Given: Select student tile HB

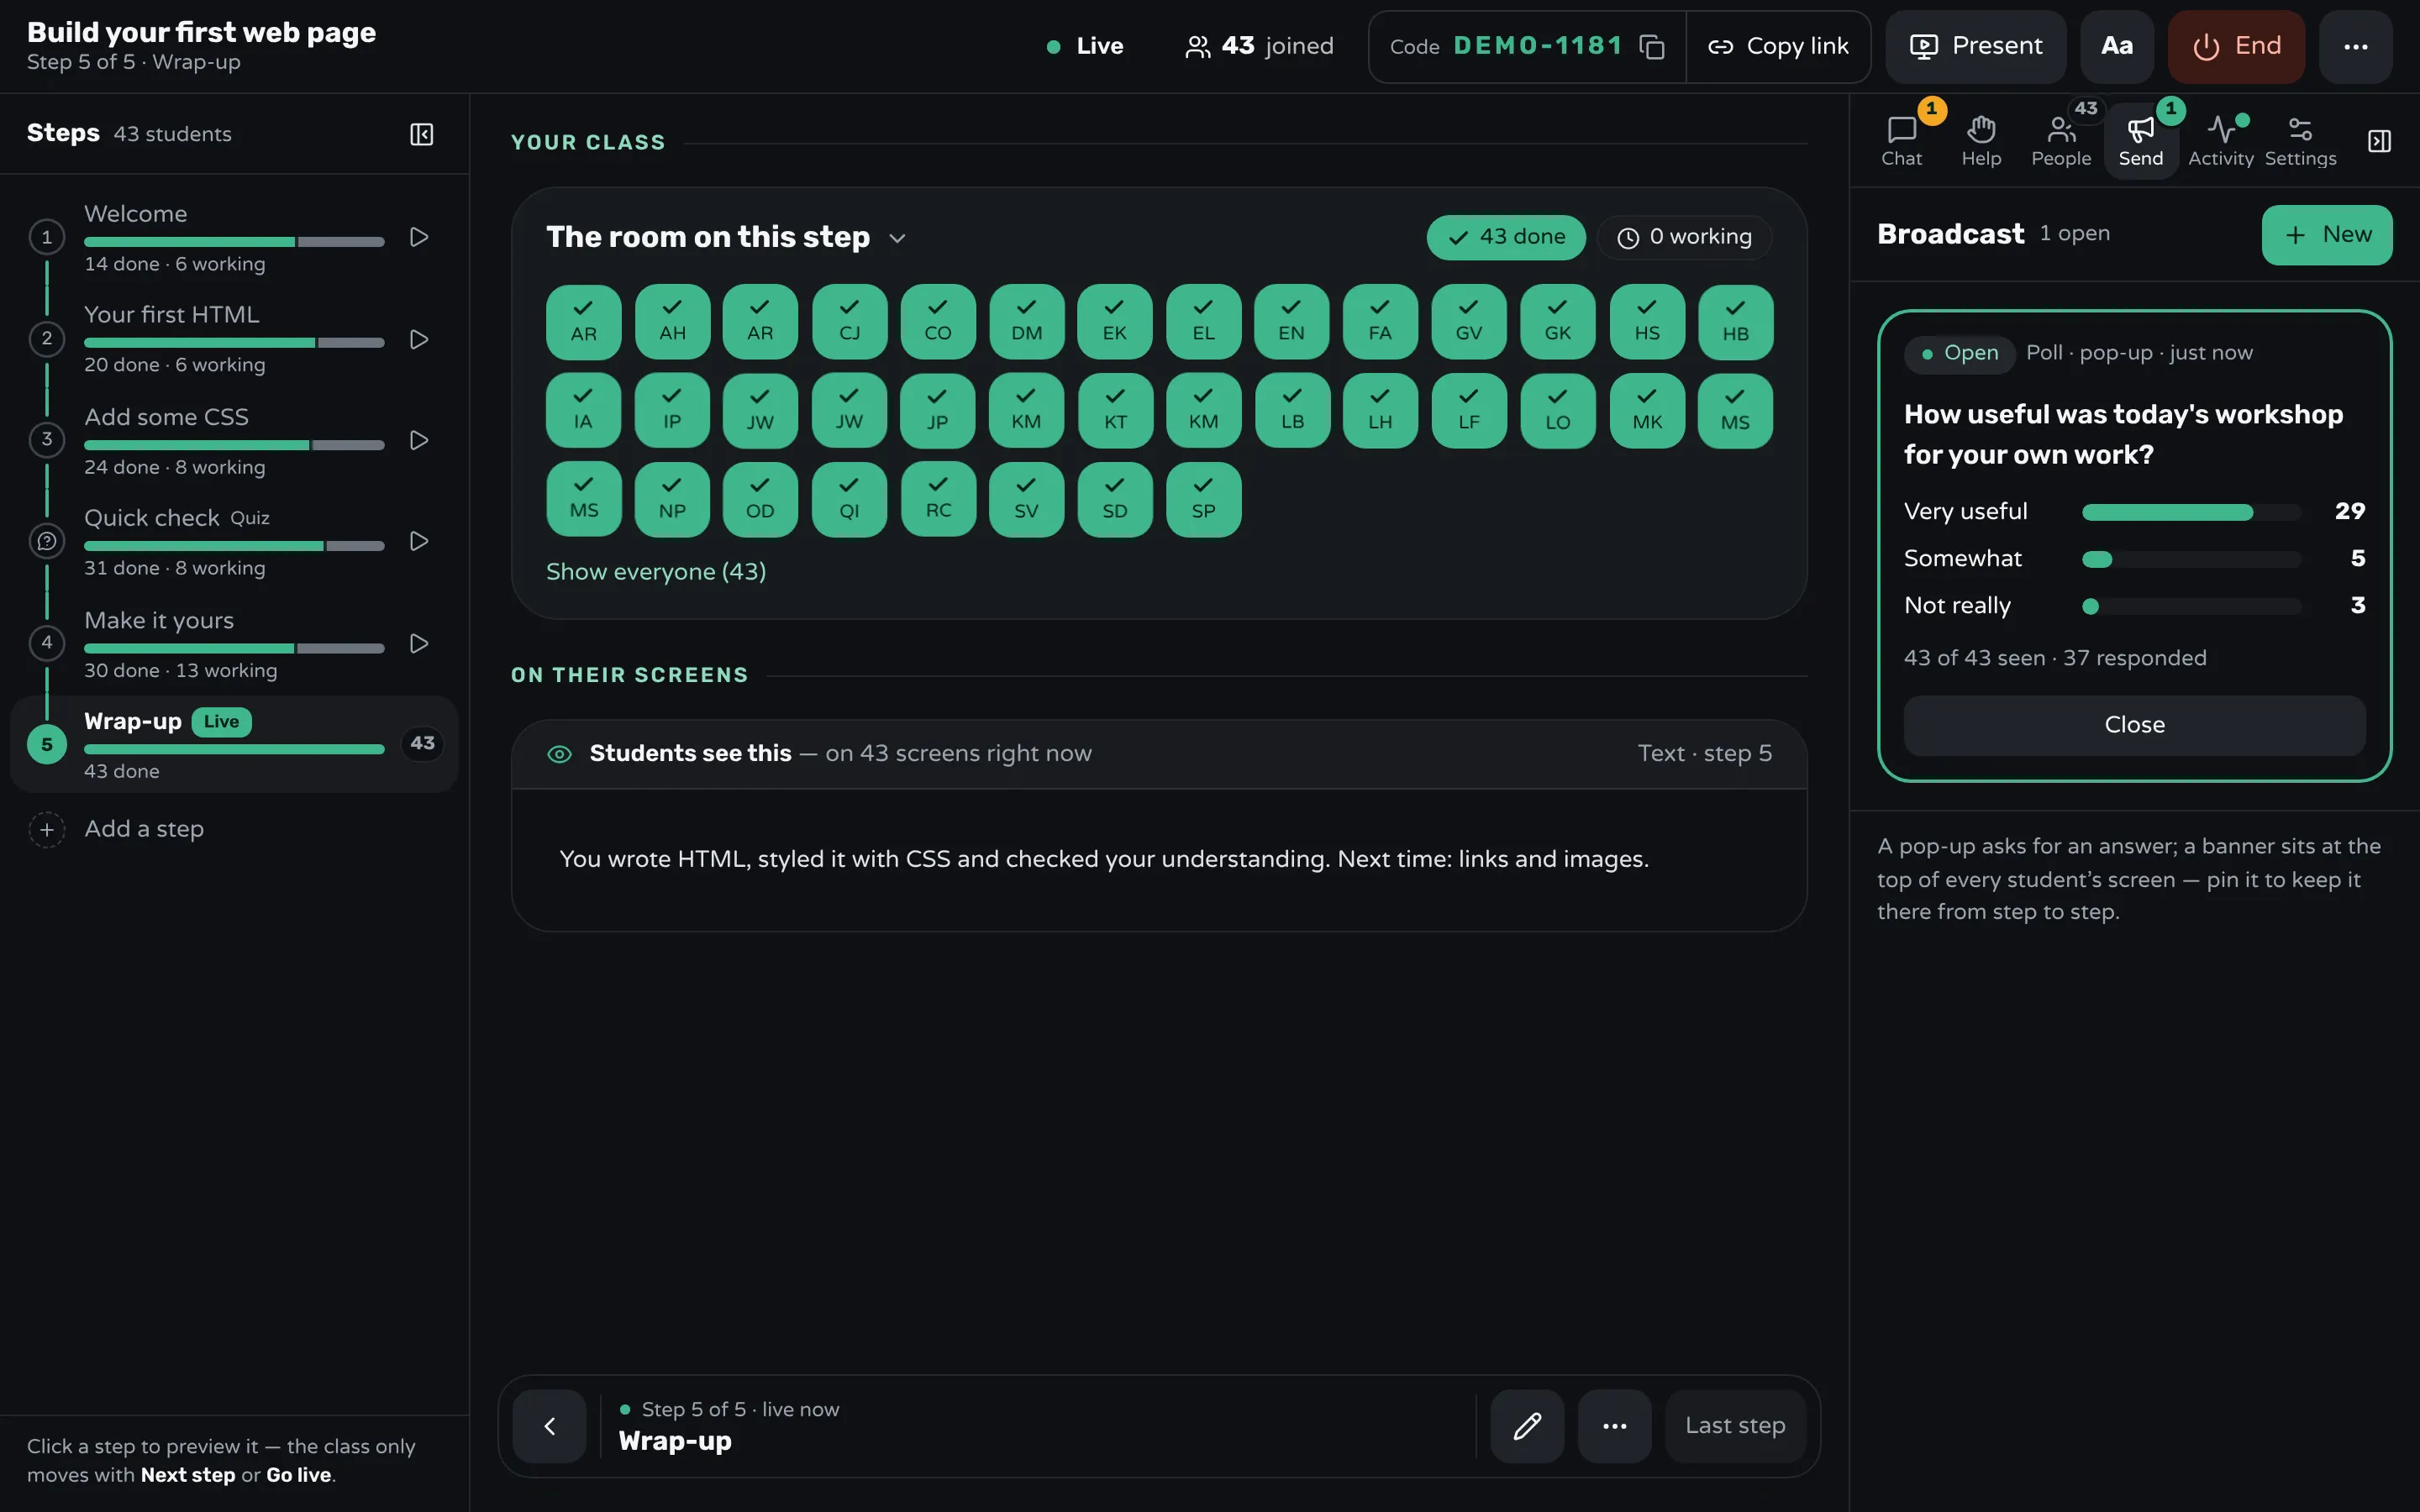Looking at the screenshot, I should [1735, 322].
